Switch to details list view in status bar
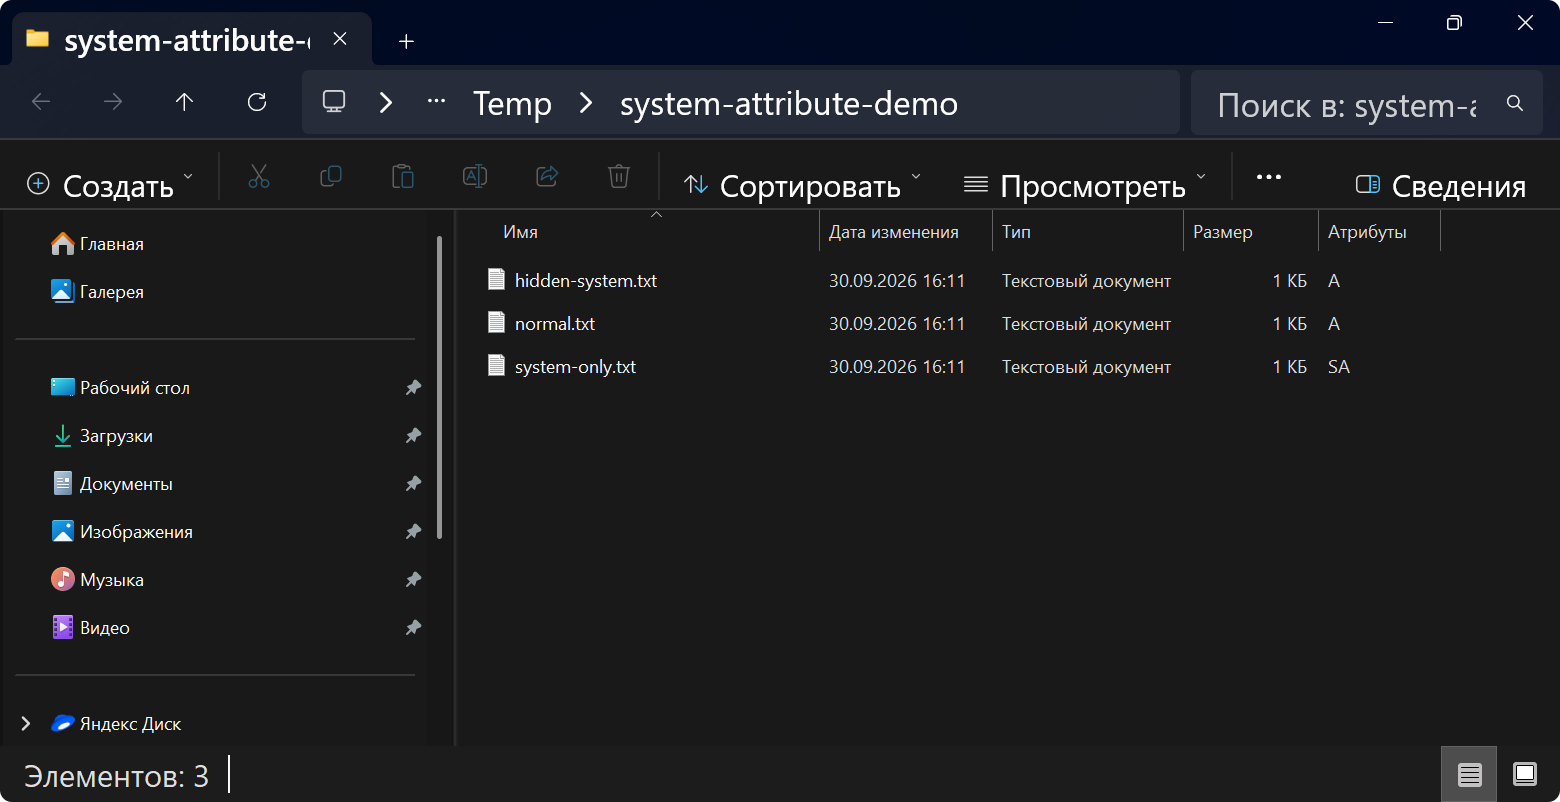The height and width of the screenshot is (802, 1560). point(1469,774)
